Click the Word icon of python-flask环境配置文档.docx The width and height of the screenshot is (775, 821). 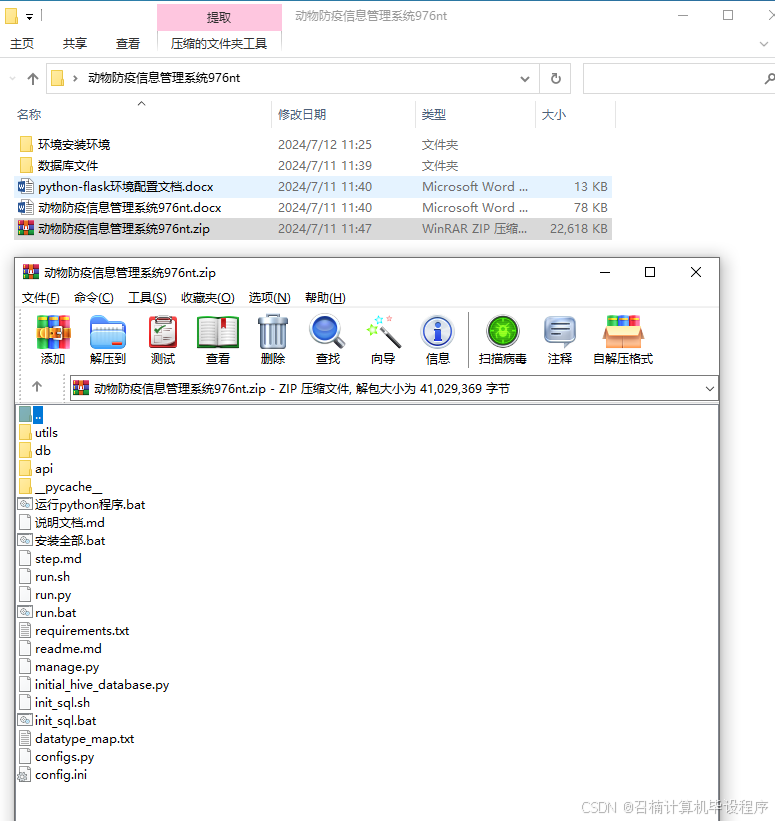pyautogui.click(x=26, y=186)
